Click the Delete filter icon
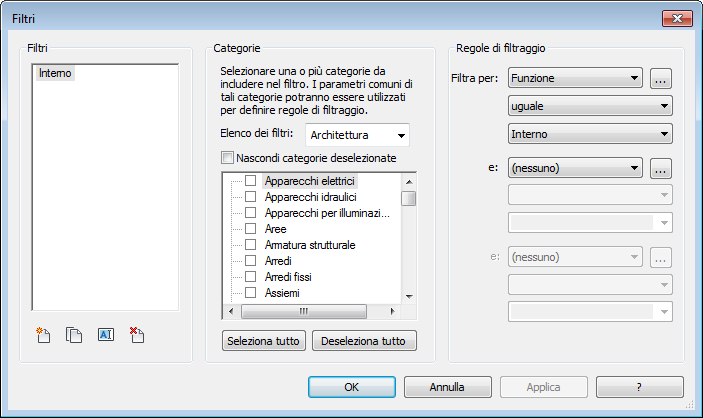Viewport: 703px width, 418px height. pos(137,336)
